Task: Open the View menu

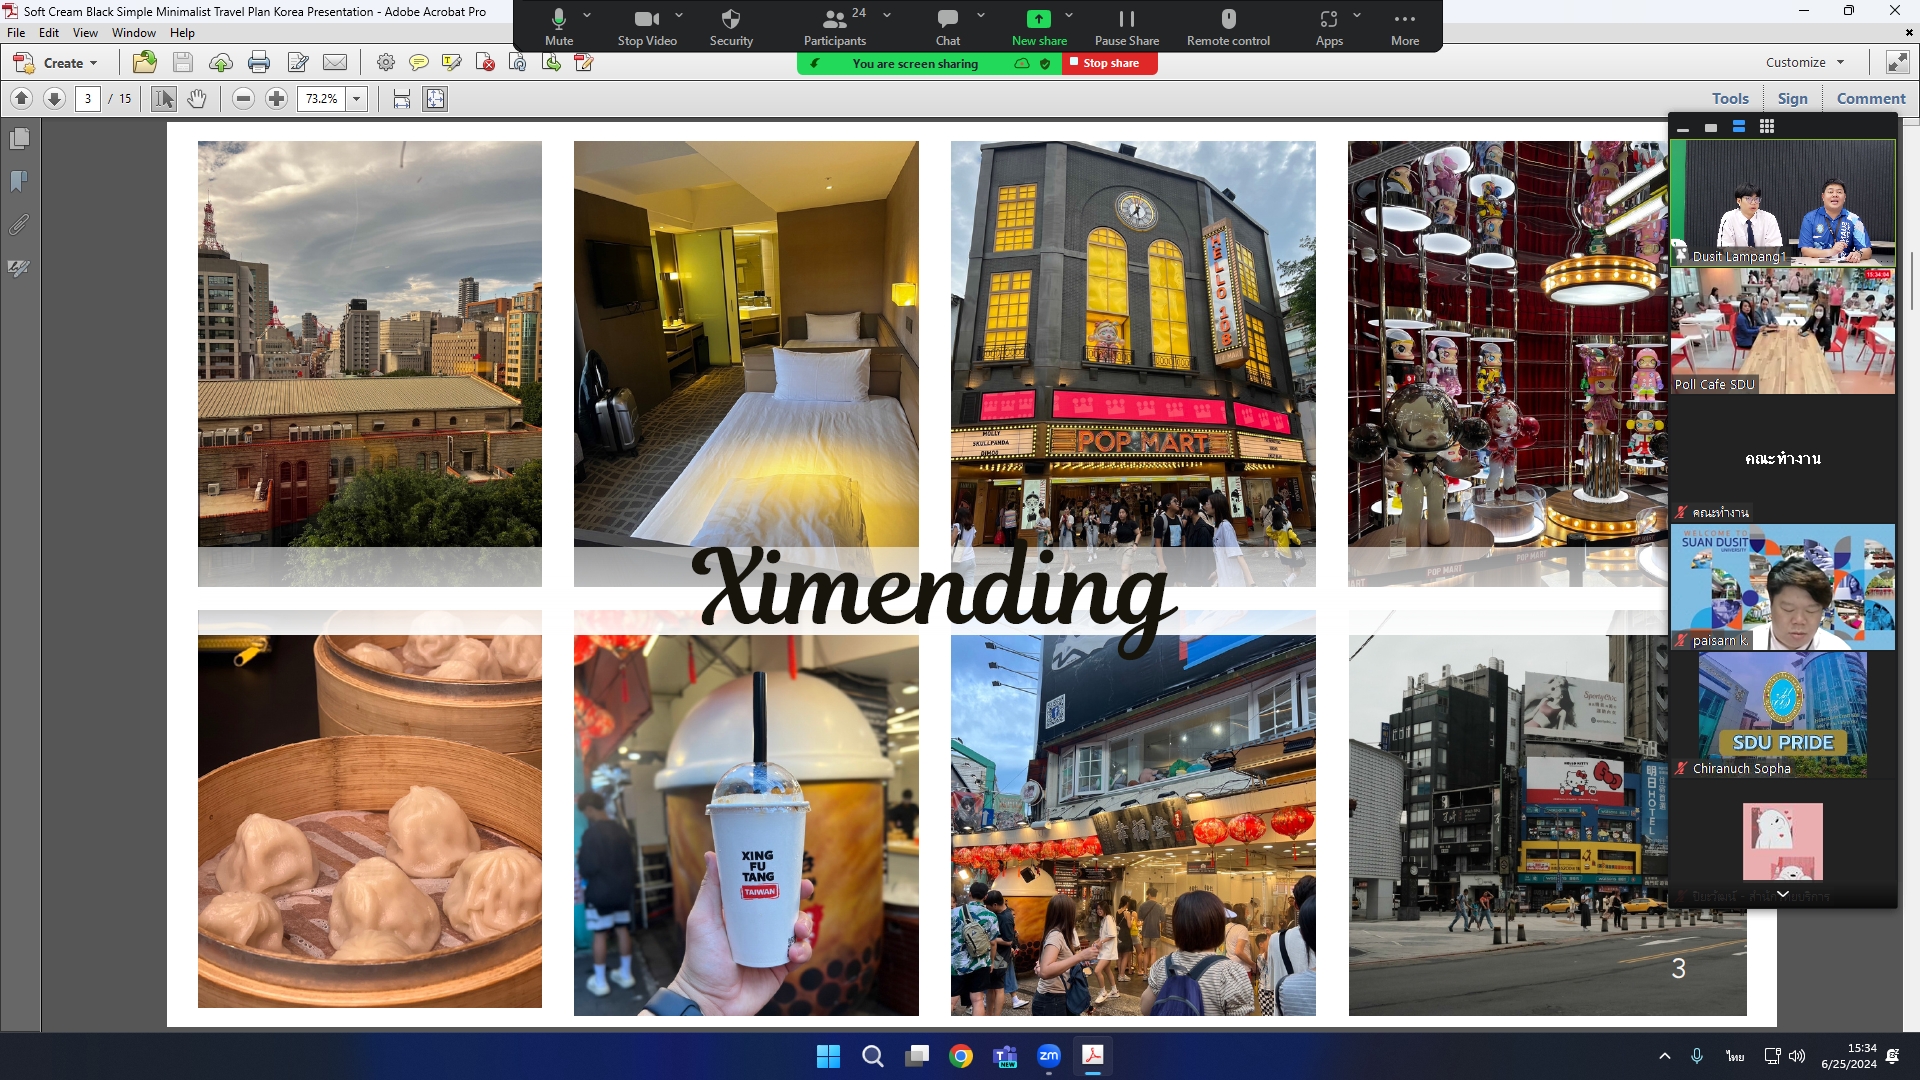Action: click(85, 33)
